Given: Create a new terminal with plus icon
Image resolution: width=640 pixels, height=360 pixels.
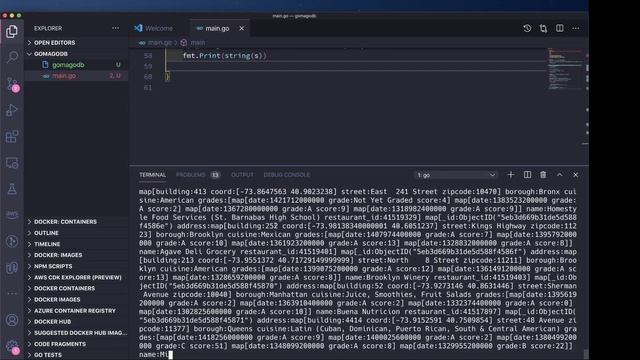Looking at the screenshot, I should pos(511,175).
